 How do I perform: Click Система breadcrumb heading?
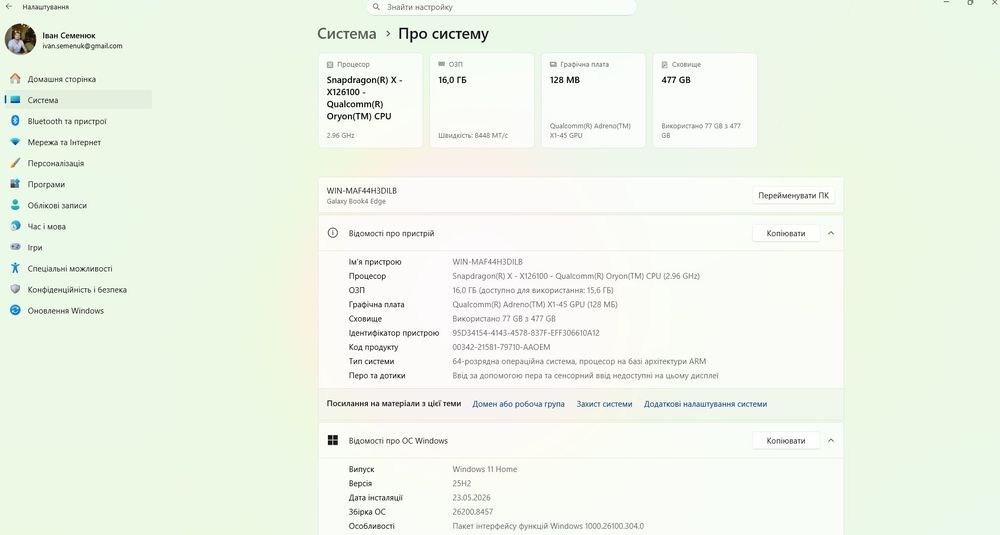click(347, 34)
